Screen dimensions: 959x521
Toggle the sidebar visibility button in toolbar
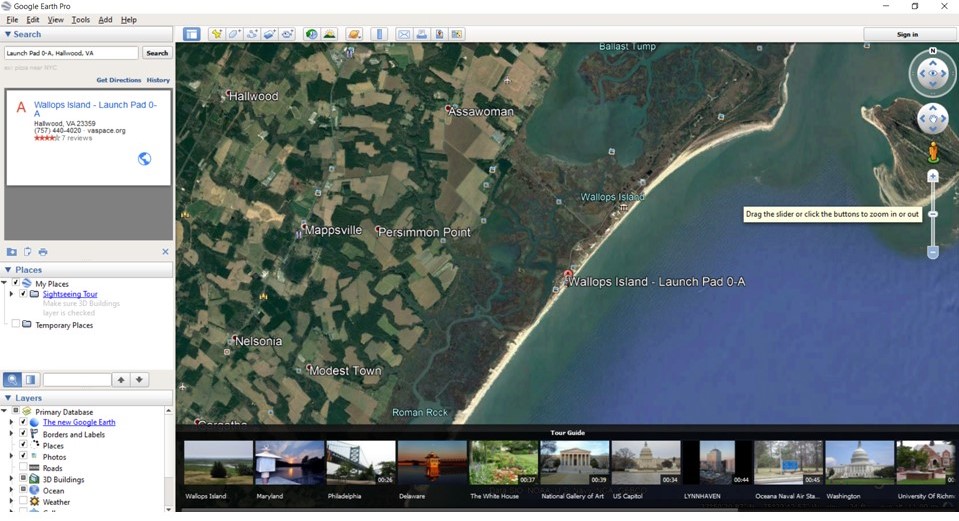[x=191, y=34]
